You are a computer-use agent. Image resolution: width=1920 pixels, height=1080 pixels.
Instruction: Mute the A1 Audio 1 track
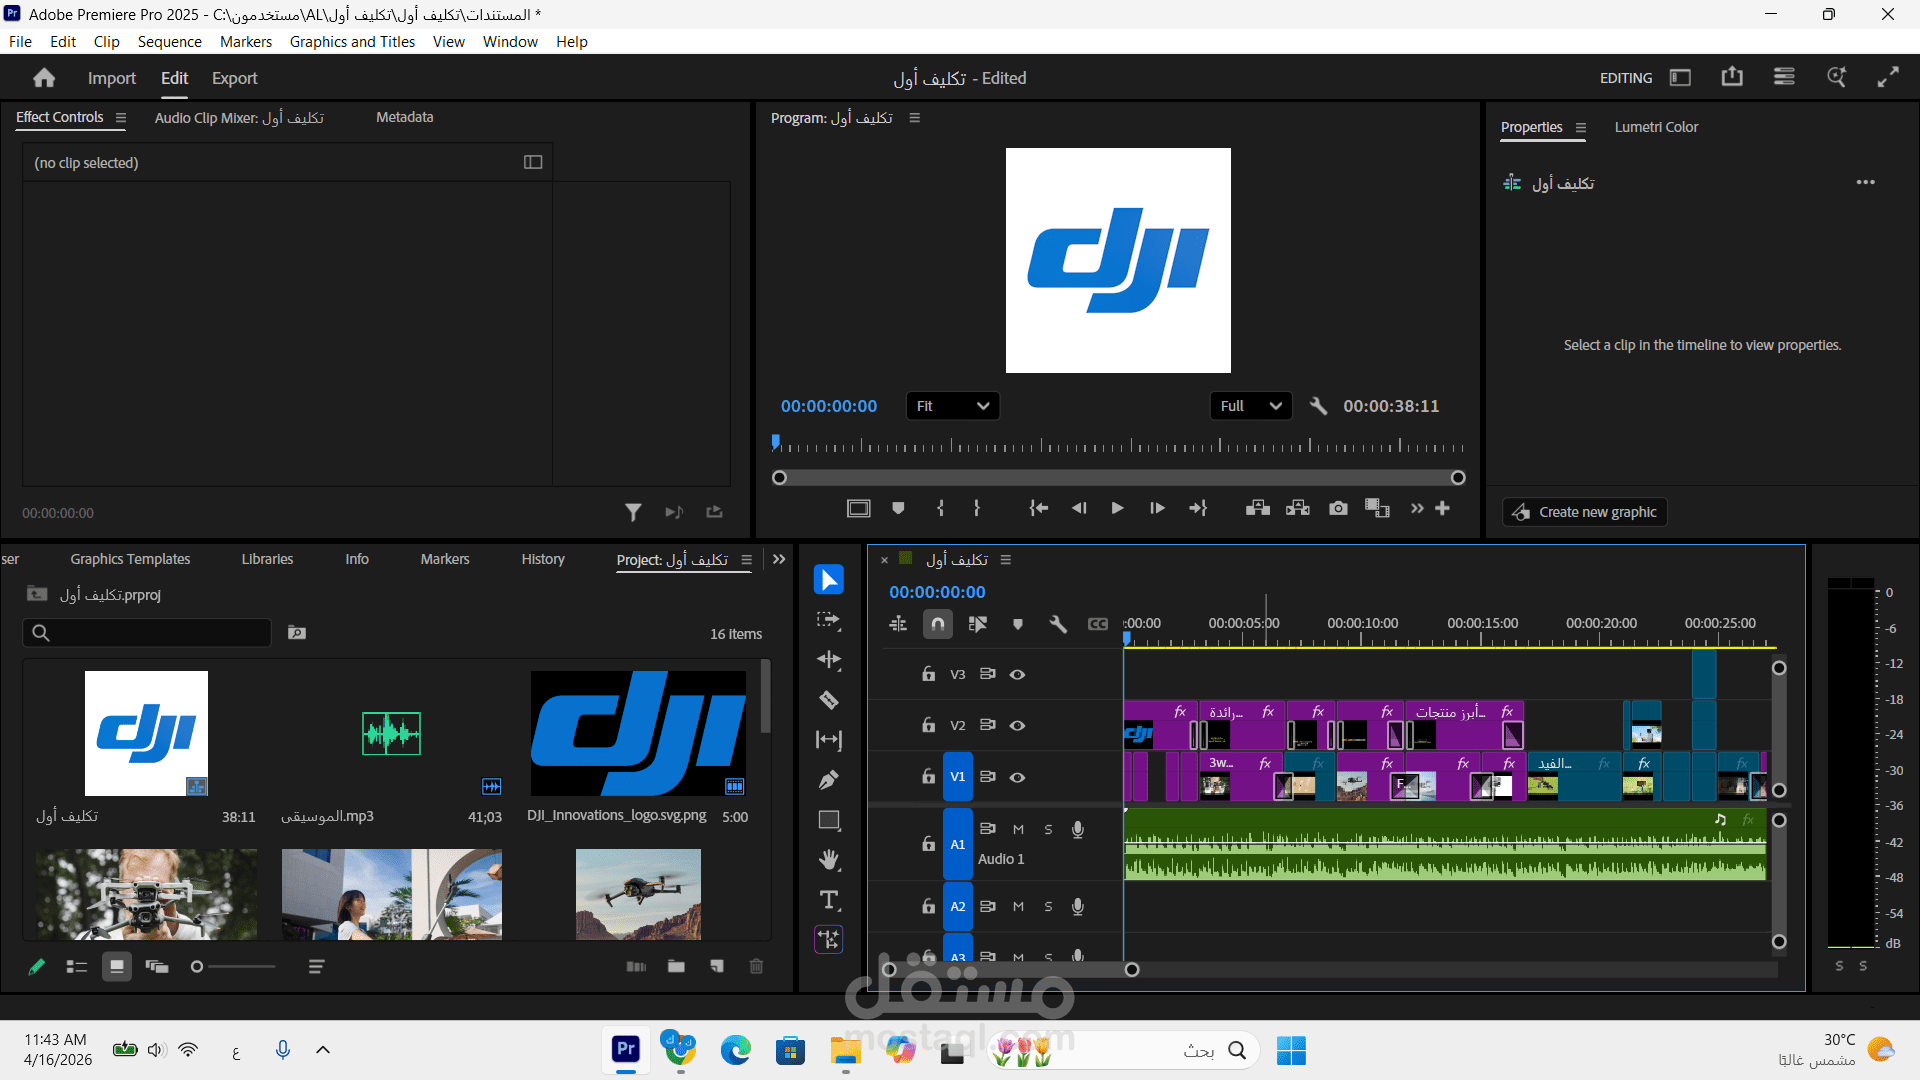click(1018, 829)
